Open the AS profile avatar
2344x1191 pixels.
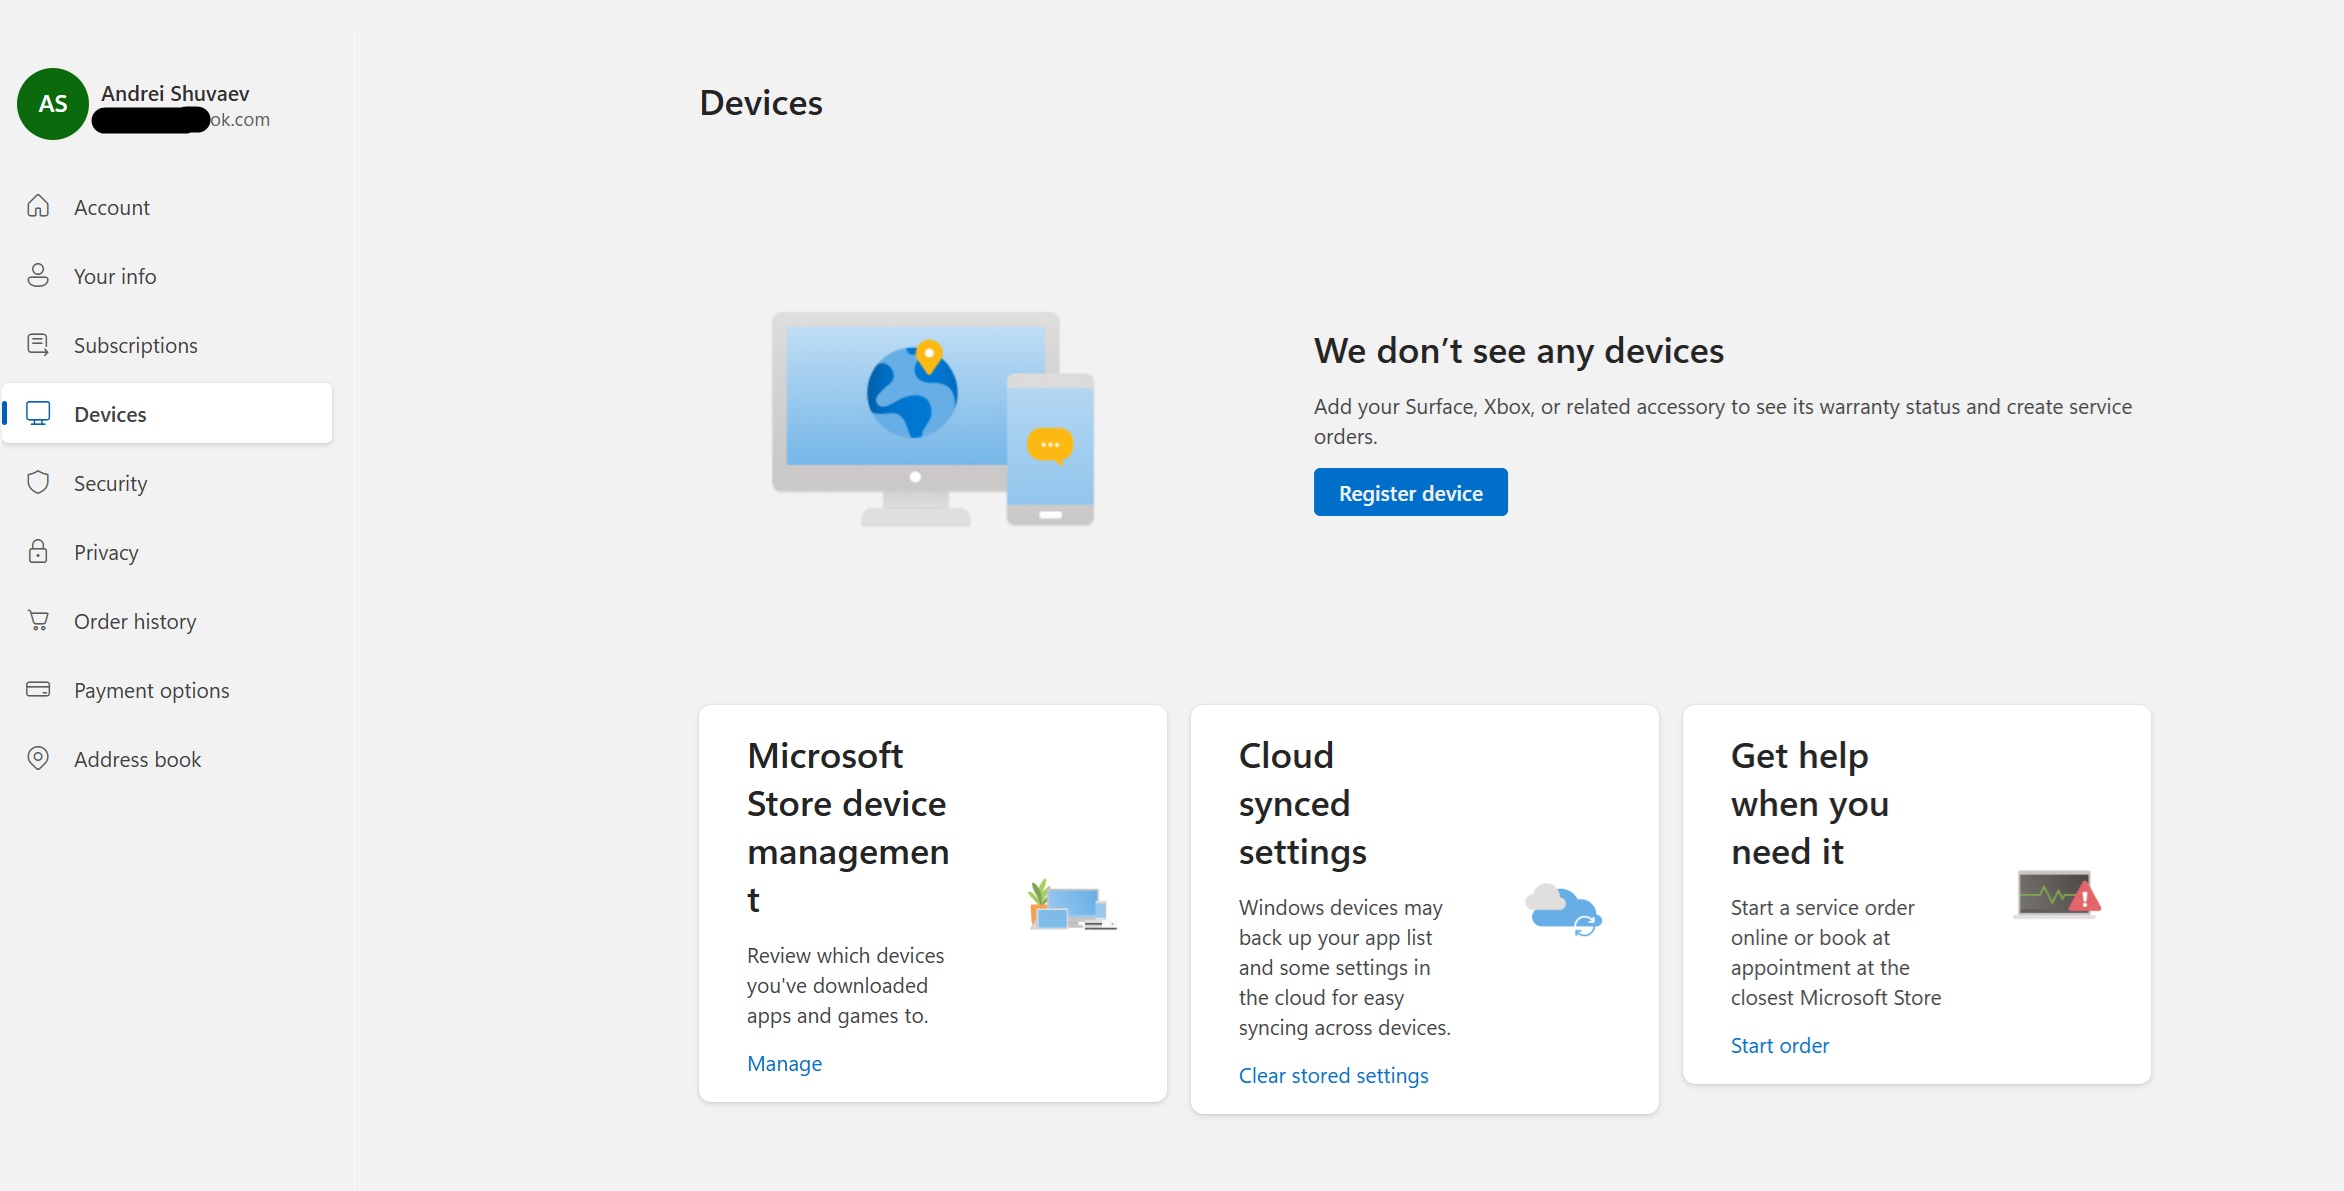point(51,103)
